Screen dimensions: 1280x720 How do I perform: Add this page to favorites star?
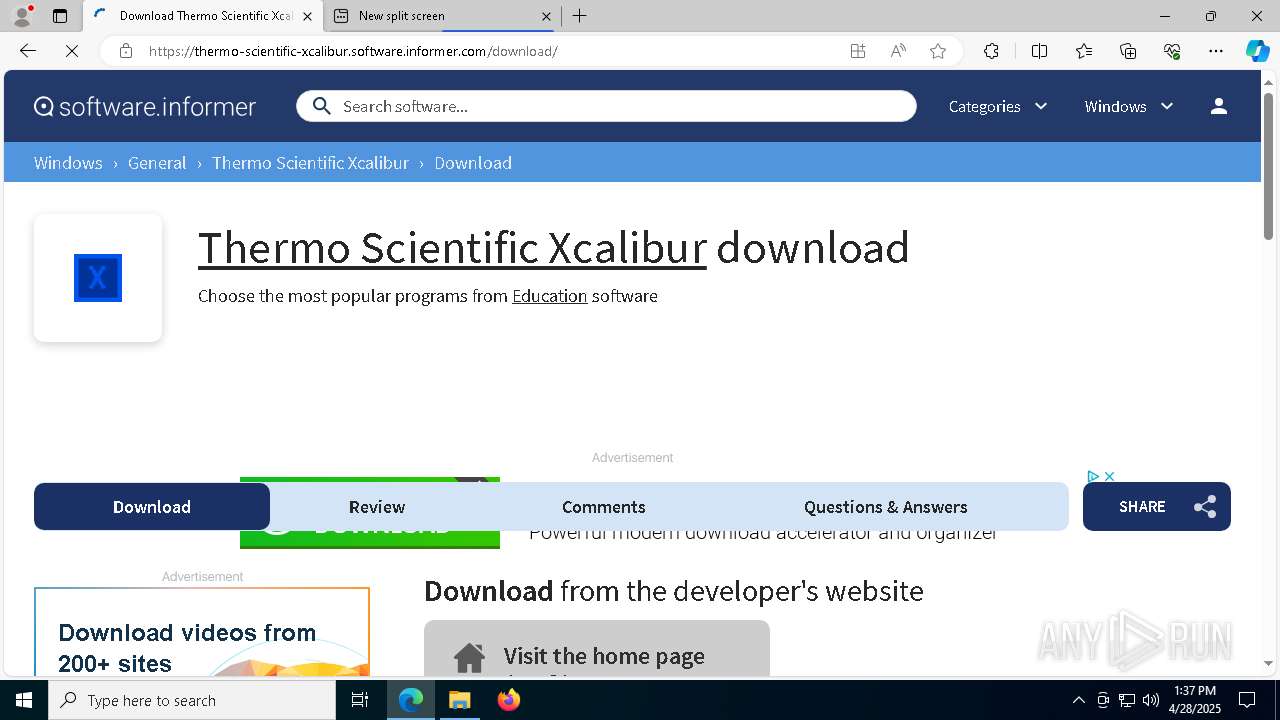pyautogui.click(x=938, y=51)
